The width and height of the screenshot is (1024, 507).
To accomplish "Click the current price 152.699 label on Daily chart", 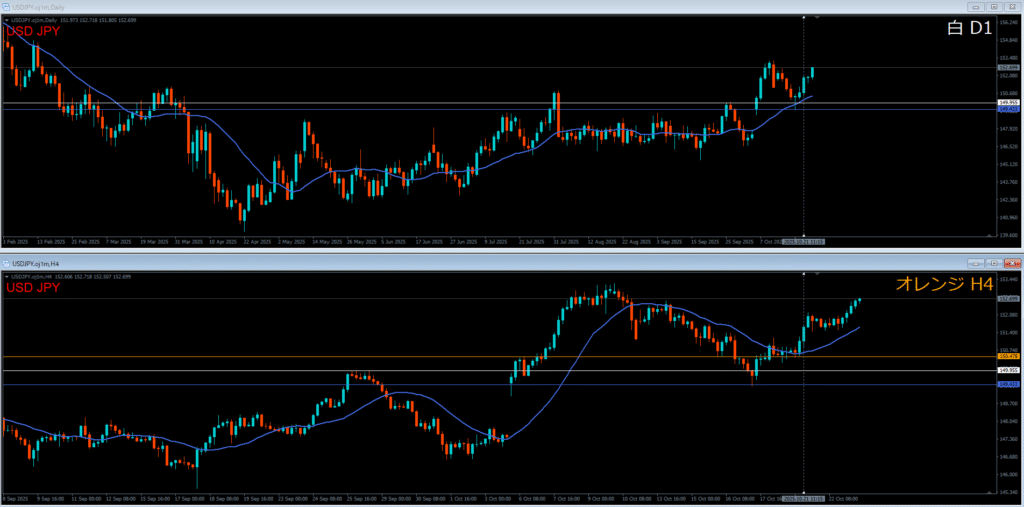I will [1008, 68].
